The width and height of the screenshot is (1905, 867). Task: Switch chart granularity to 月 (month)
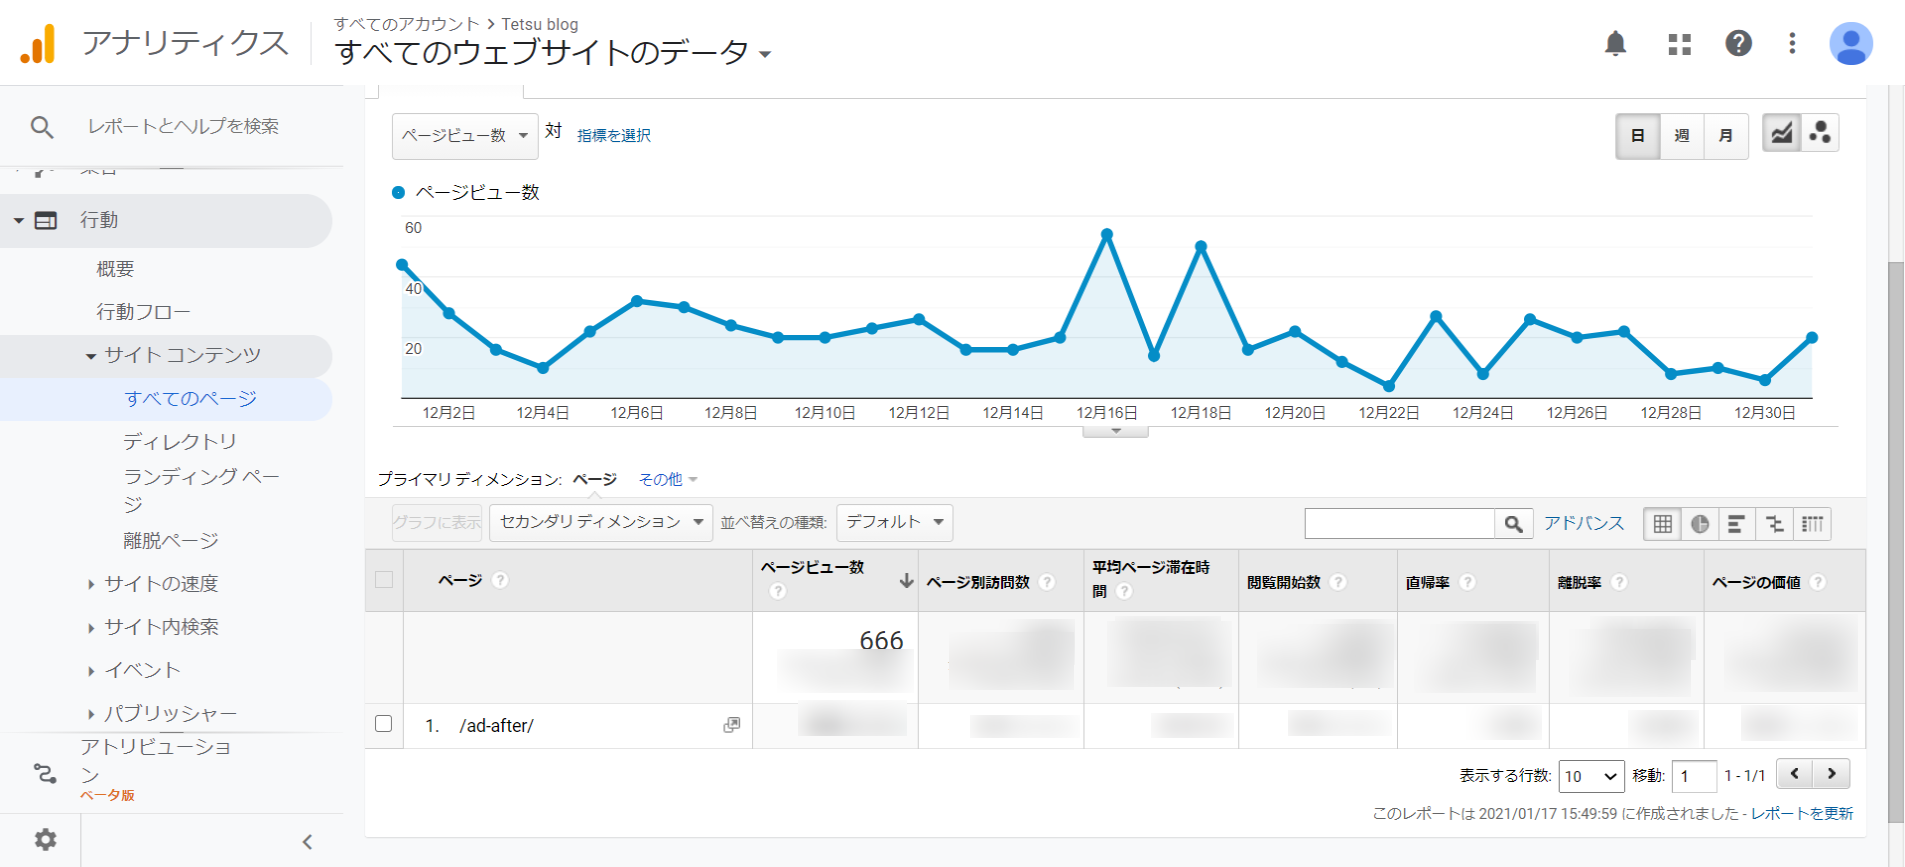pyautogui.click(x=1726, y=135)
